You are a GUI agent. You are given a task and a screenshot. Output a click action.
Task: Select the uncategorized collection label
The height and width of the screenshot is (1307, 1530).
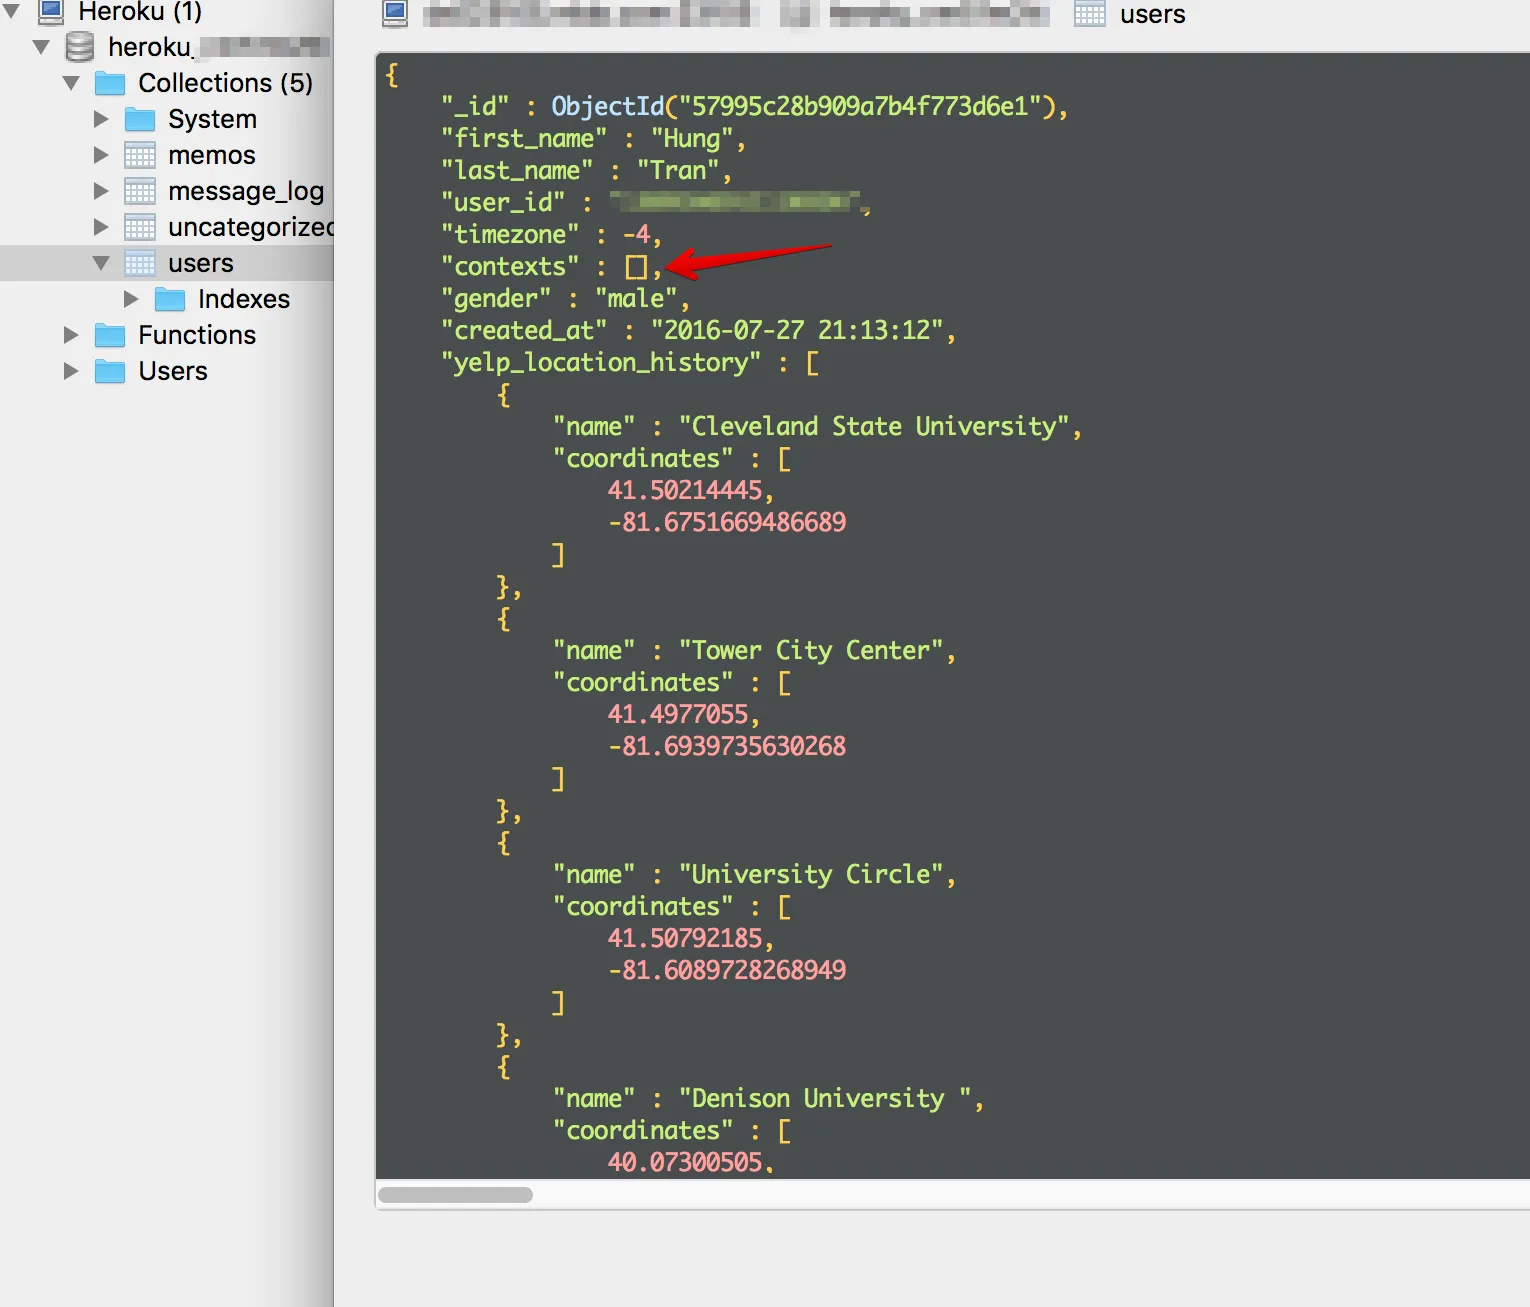[x=250, y=227]
